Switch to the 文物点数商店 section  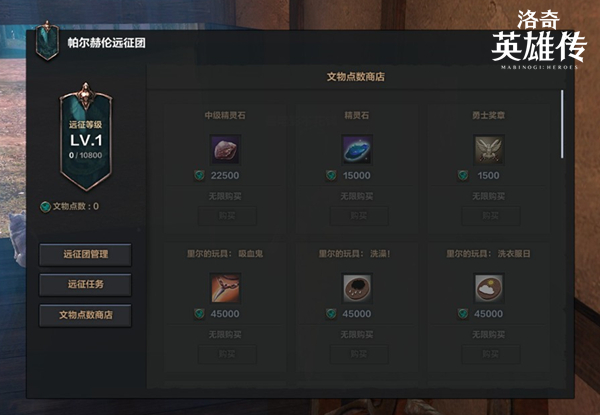click(85, 315)
